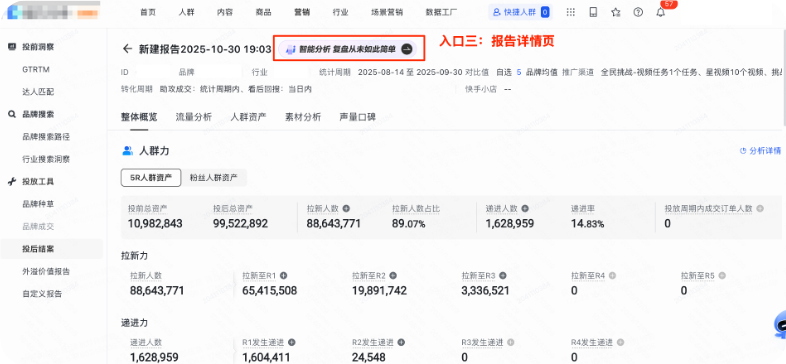Viewport: 786px width, 364px height.
Task: Click the 投前总资产 value 10,982,843
Action: (155, 224)
